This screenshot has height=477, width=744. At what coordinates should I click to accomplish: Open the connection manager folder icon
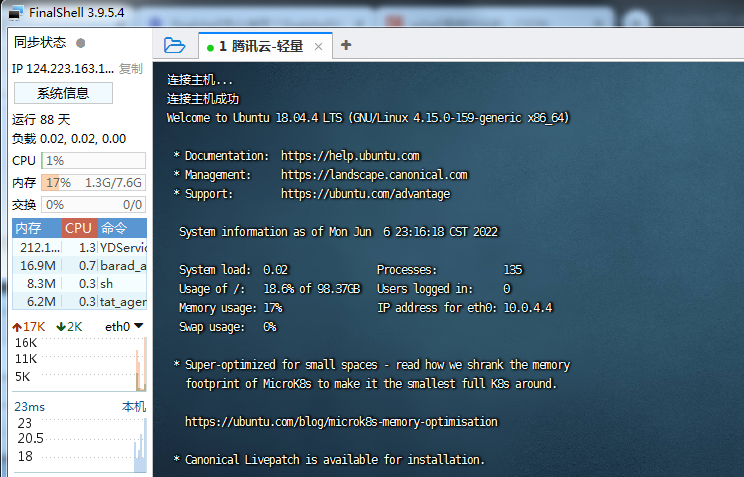(x=174, y=45)
